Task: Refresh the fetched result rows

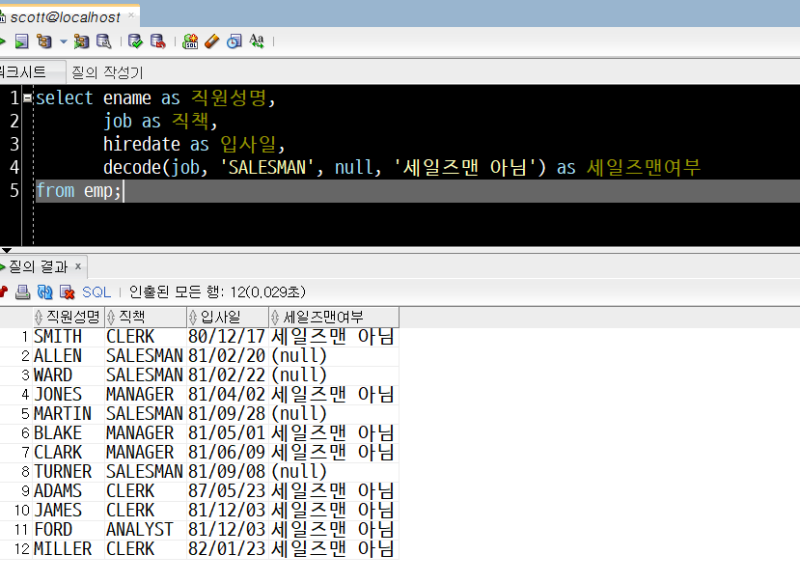Action: pyautogui.click(x=44, y=292)
